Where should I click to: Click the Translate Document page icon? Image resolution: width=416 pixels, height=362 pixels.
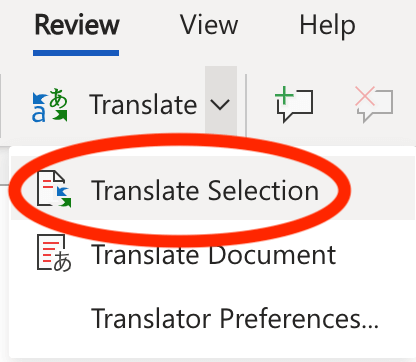pos(54,253)
